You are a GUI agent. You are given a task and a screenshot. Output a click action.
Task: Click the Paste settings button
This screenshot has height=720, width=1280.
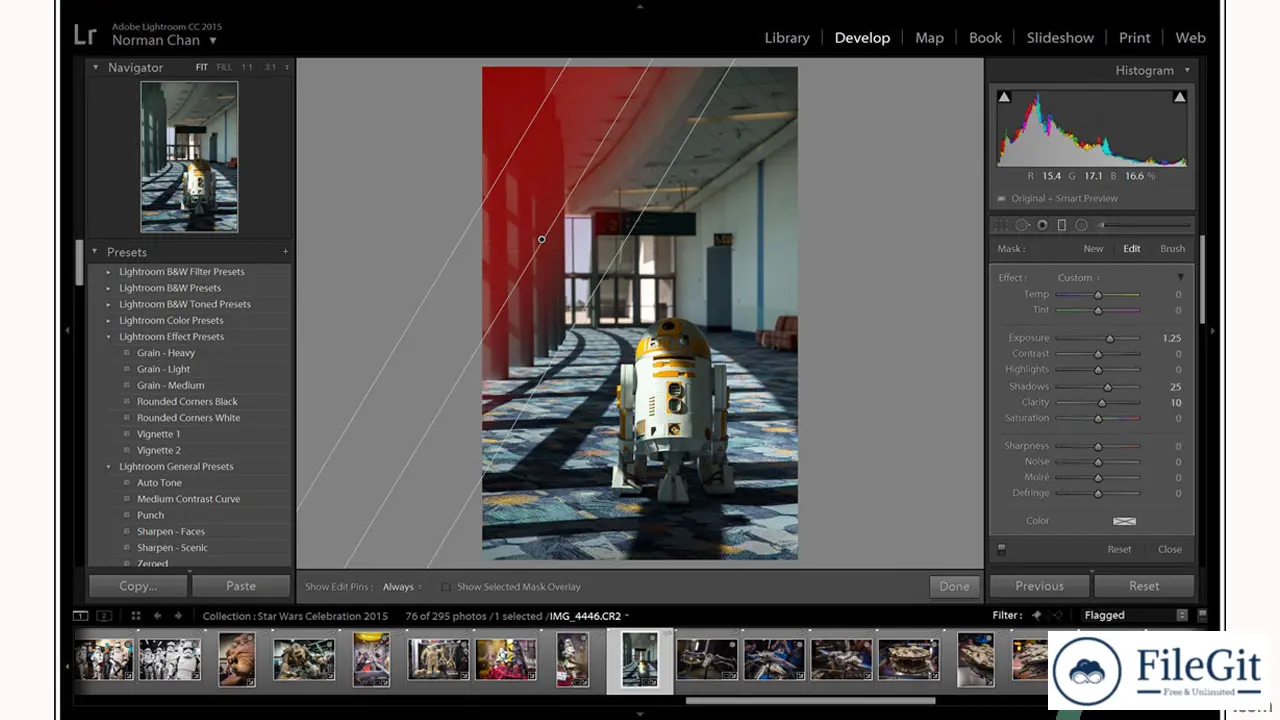[241, 586]
